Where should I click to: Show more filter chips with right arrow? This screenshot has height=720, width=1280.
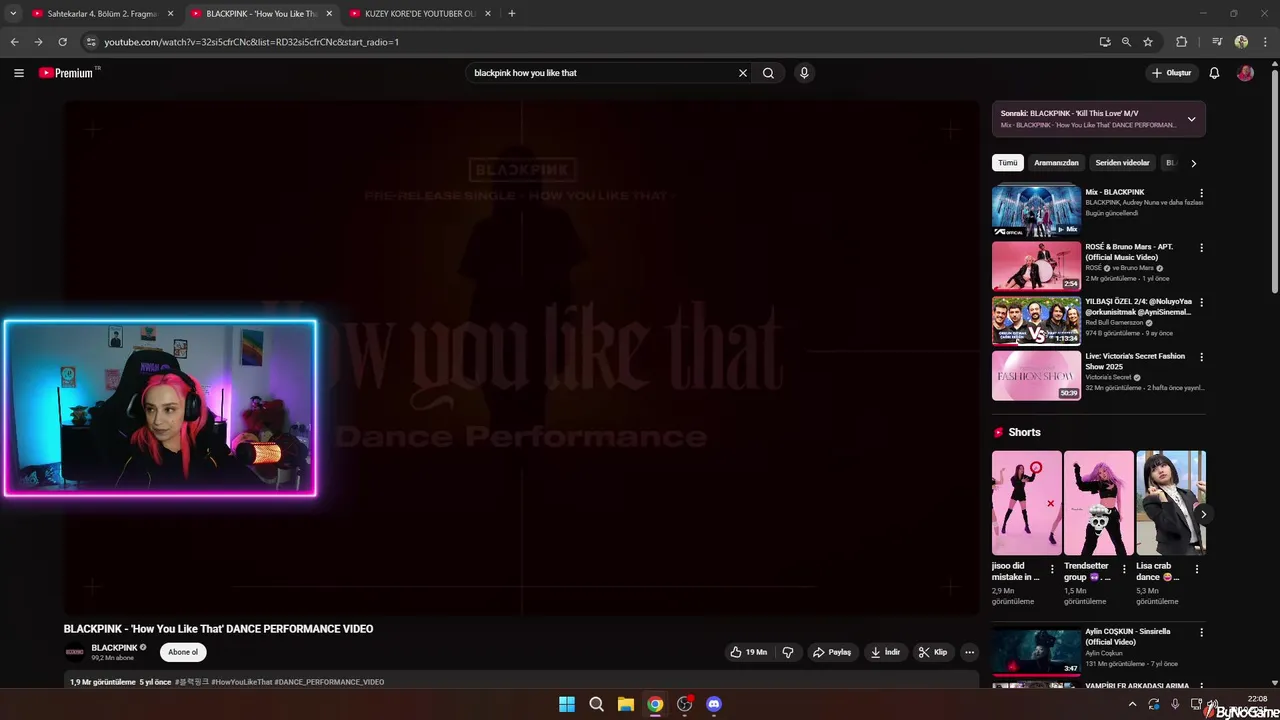[1193, 163]
